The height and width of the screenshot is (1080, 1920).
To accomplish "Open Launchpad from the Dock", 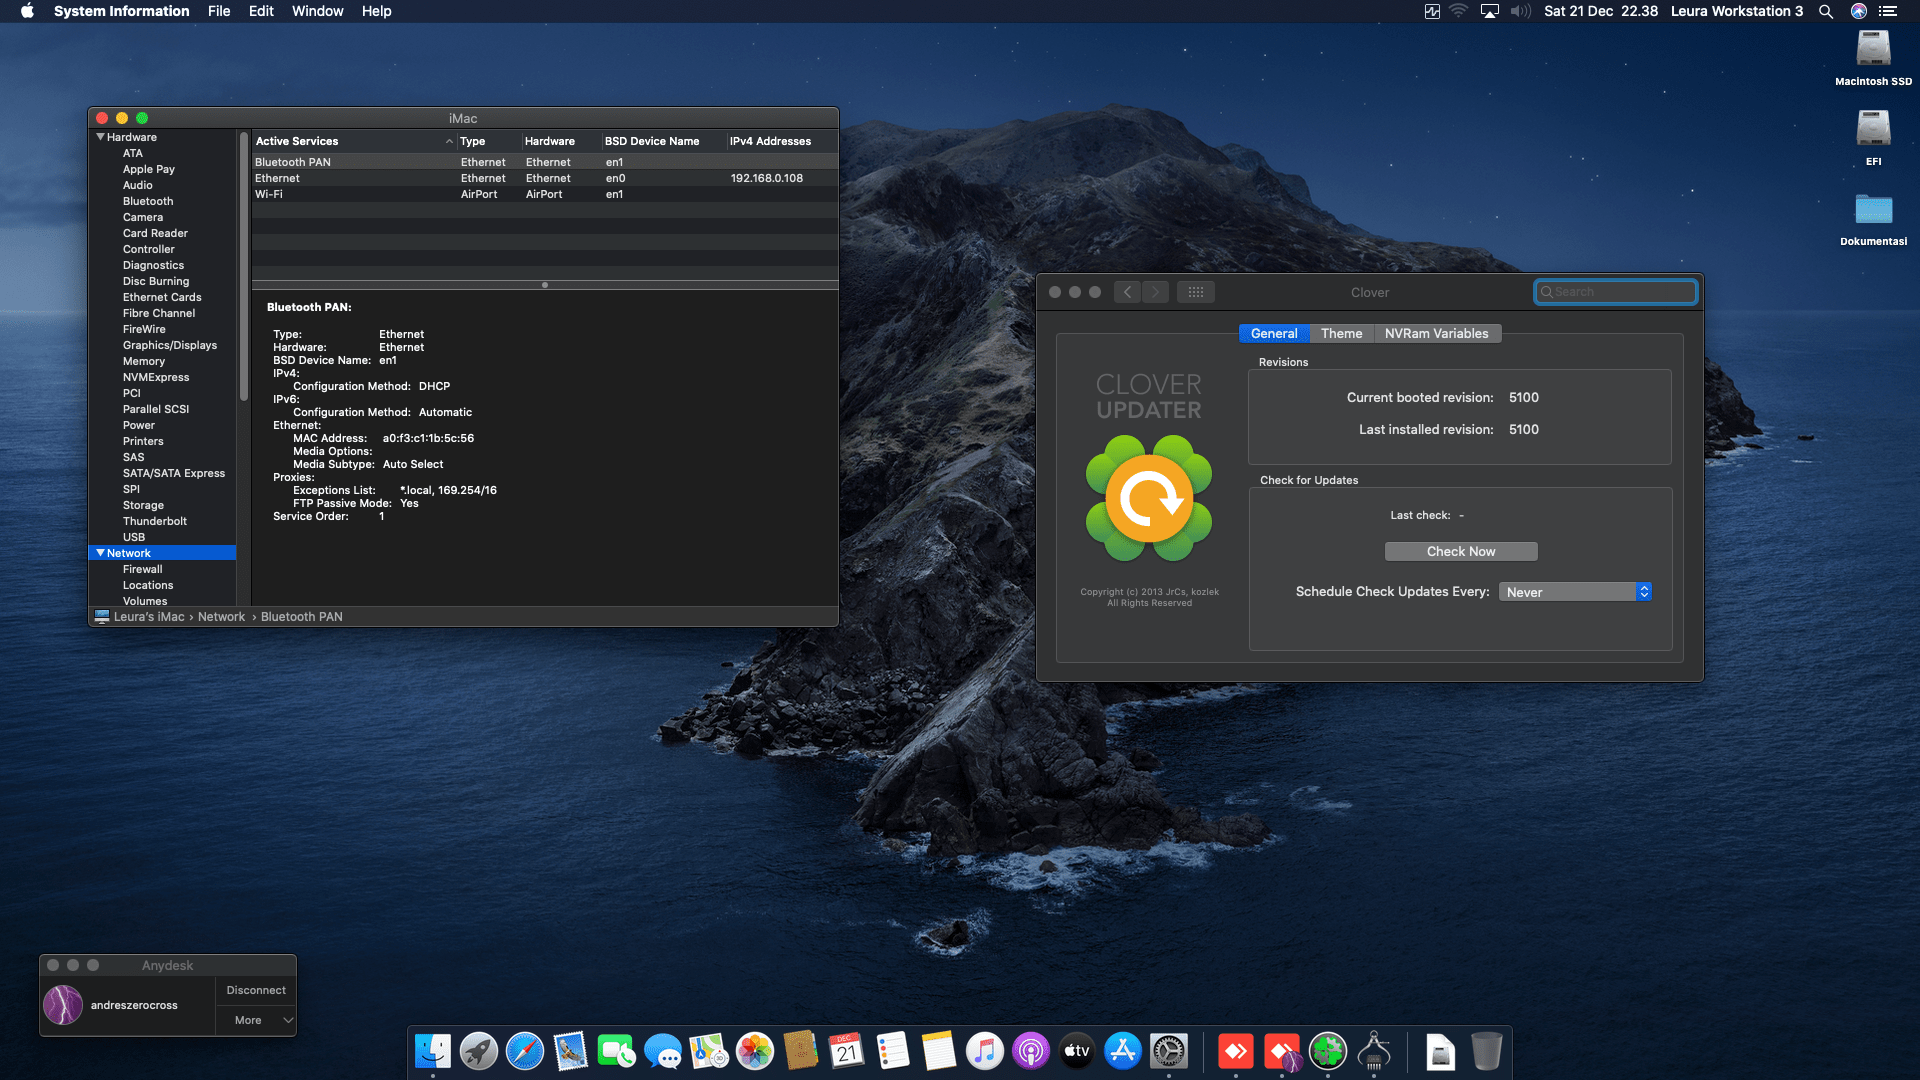I will click(478, 1052).
